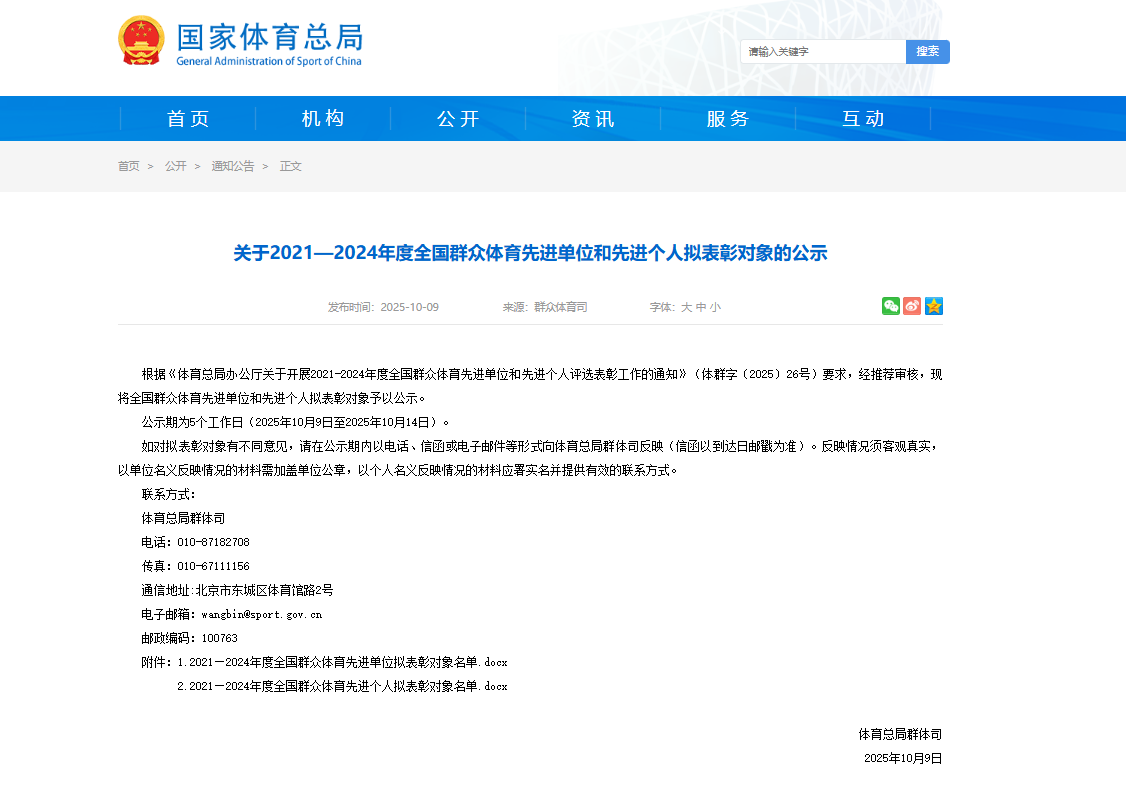This screenshot has width=1126, height=811.
Task: Open the 服务 navigation item
Action: click(x=728, y=119)
